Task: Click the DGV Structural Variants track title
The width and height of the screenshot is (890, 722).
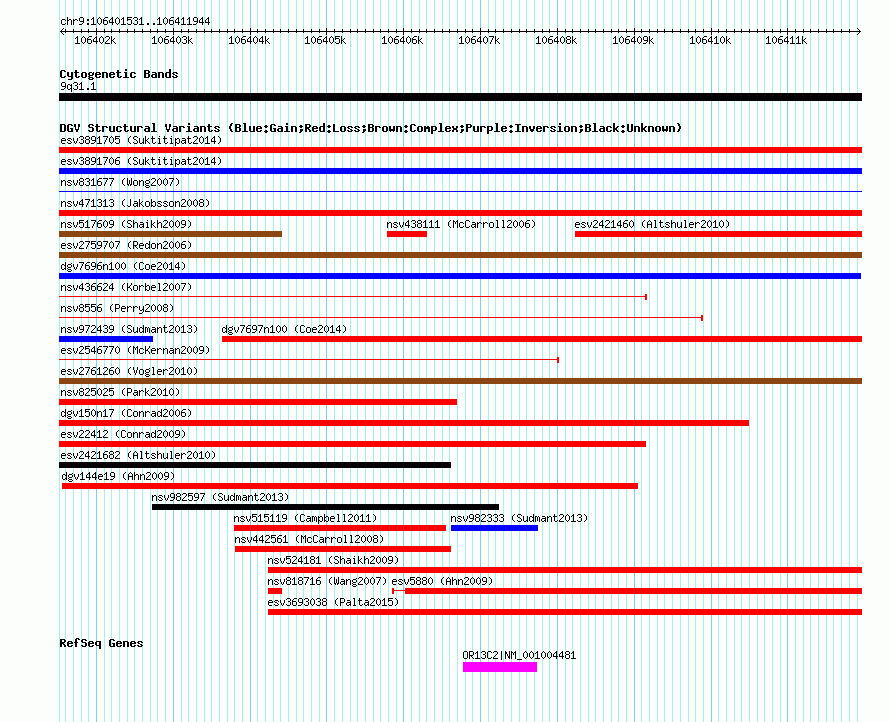Action: point(371,128)
